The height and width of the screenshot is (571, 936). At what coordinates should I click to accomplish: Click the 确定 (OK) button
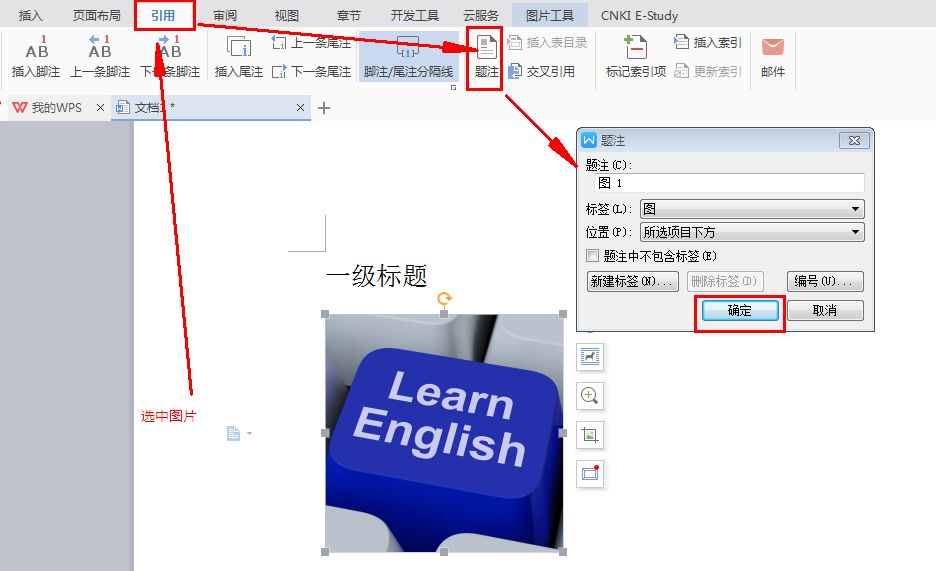740,311
